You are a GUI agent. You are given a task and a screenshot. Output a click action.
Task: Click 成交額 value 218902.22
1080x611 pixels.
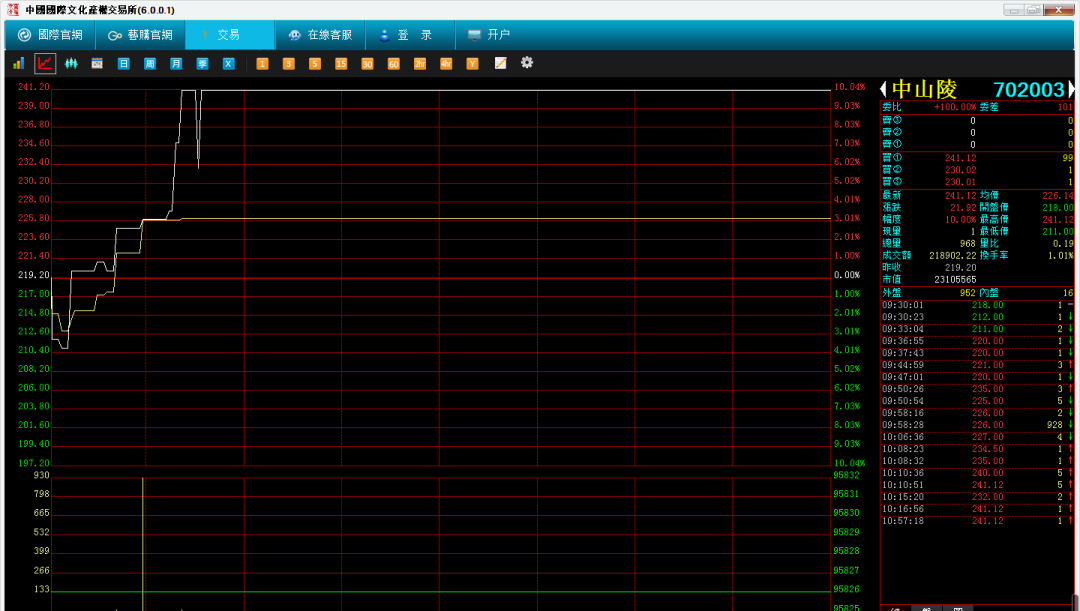[x=953, y=256]
